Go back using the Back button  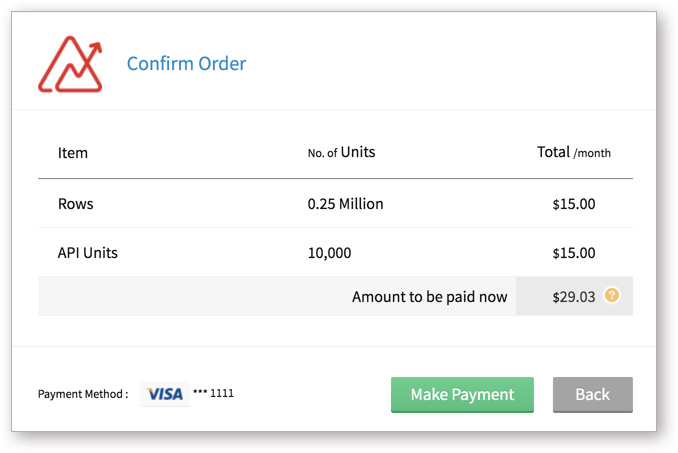592,395
